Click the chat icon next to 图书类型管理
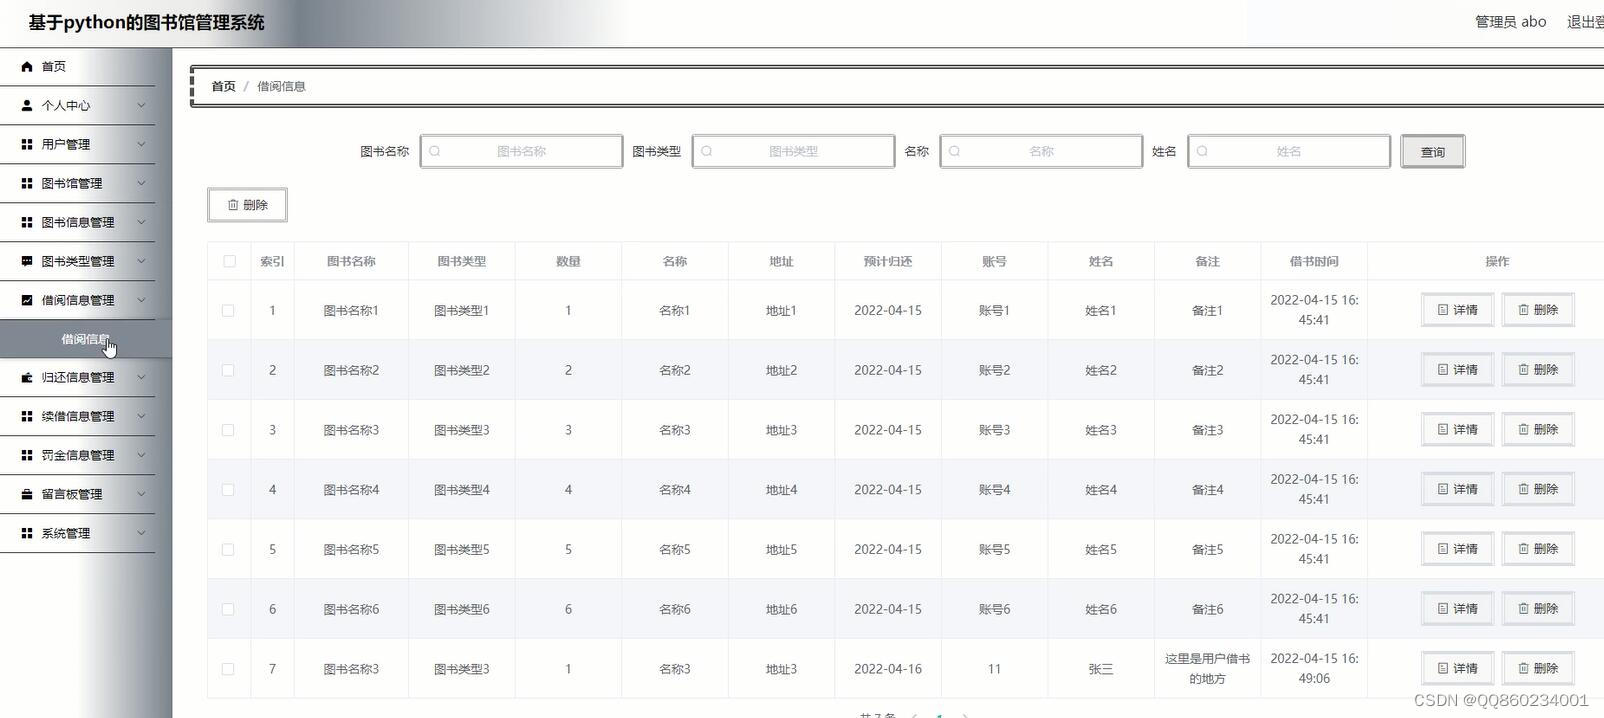This screenshot has width=1604, height=718. point(27,261)
